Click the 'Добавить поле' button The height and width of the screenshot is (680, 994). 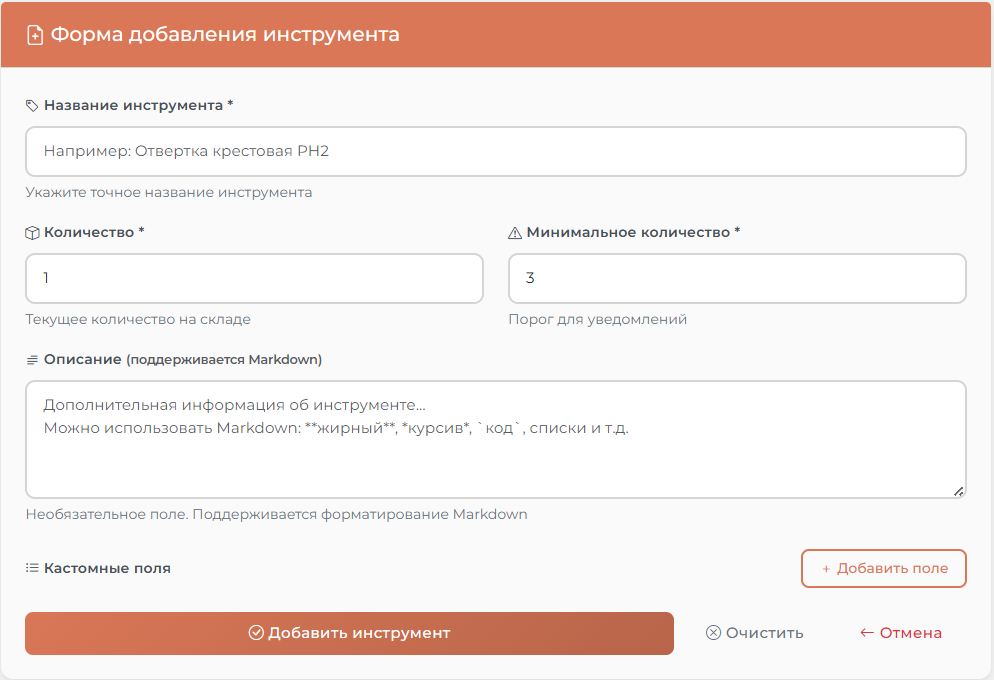tap(883, 567)
